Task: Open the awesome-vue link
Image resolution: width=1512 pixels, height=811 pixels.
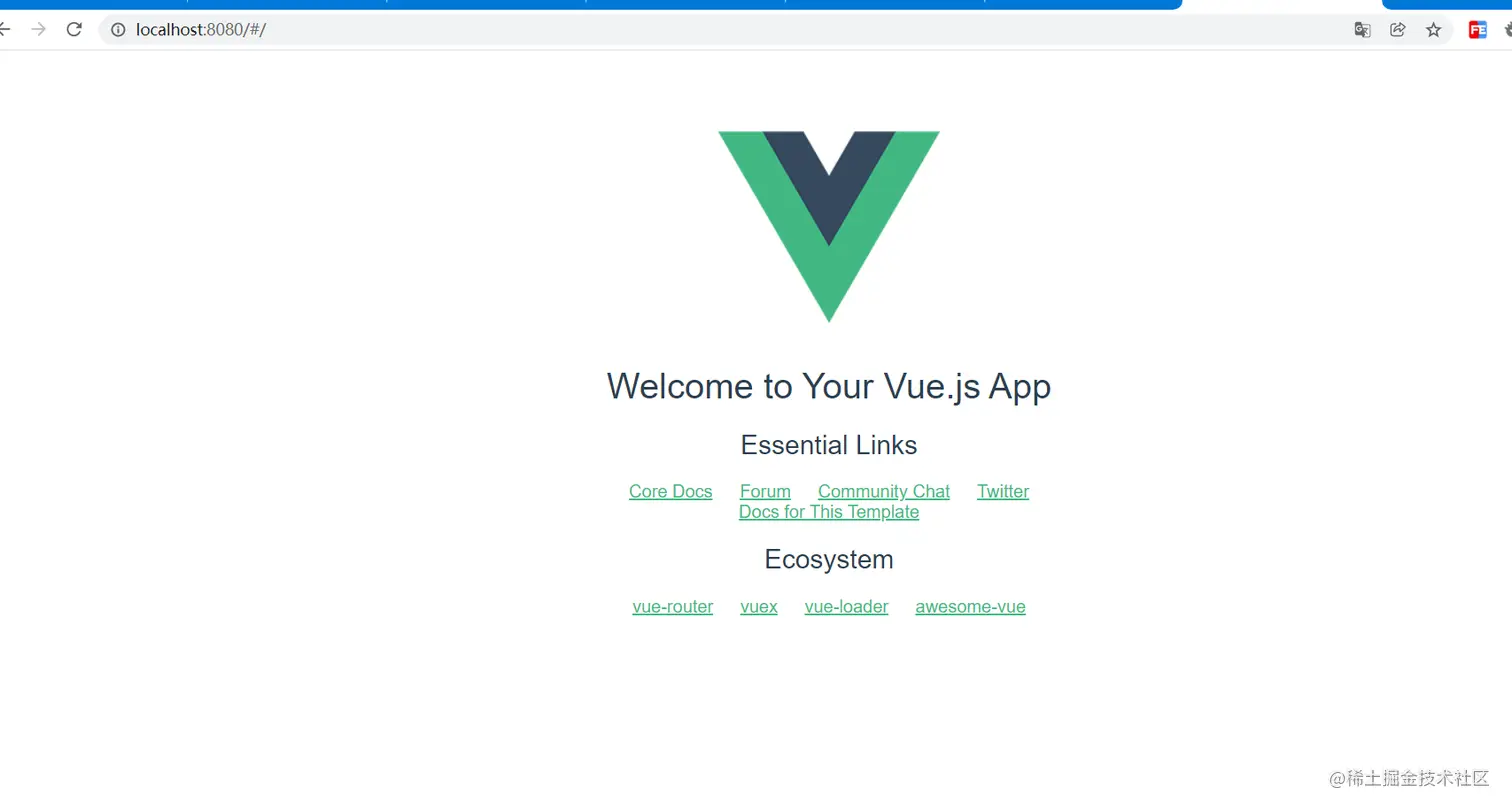Action: (970, 606)
